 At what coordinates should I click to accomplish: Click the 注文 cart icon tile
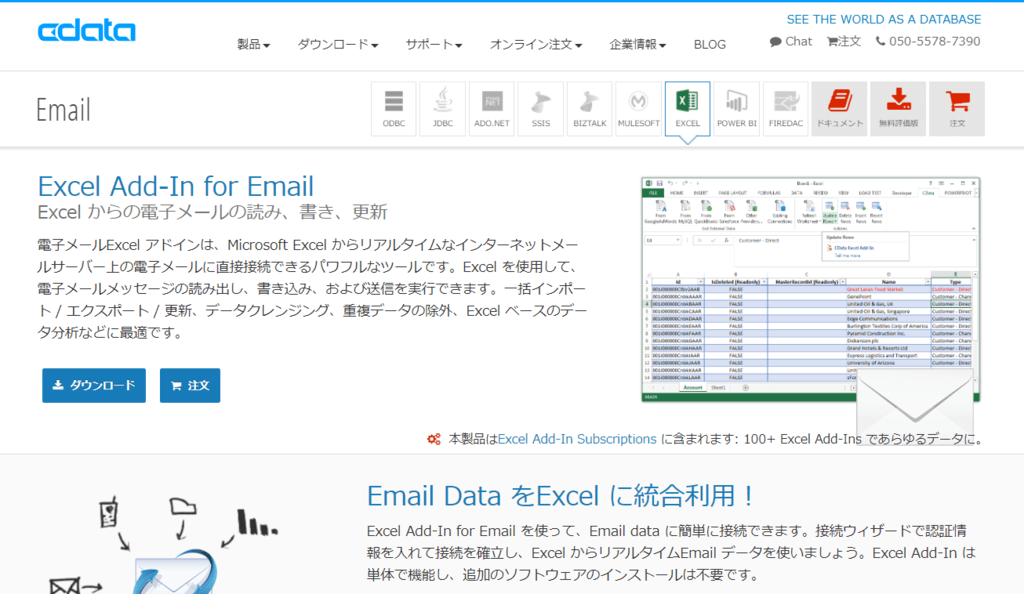pos(957,109)
